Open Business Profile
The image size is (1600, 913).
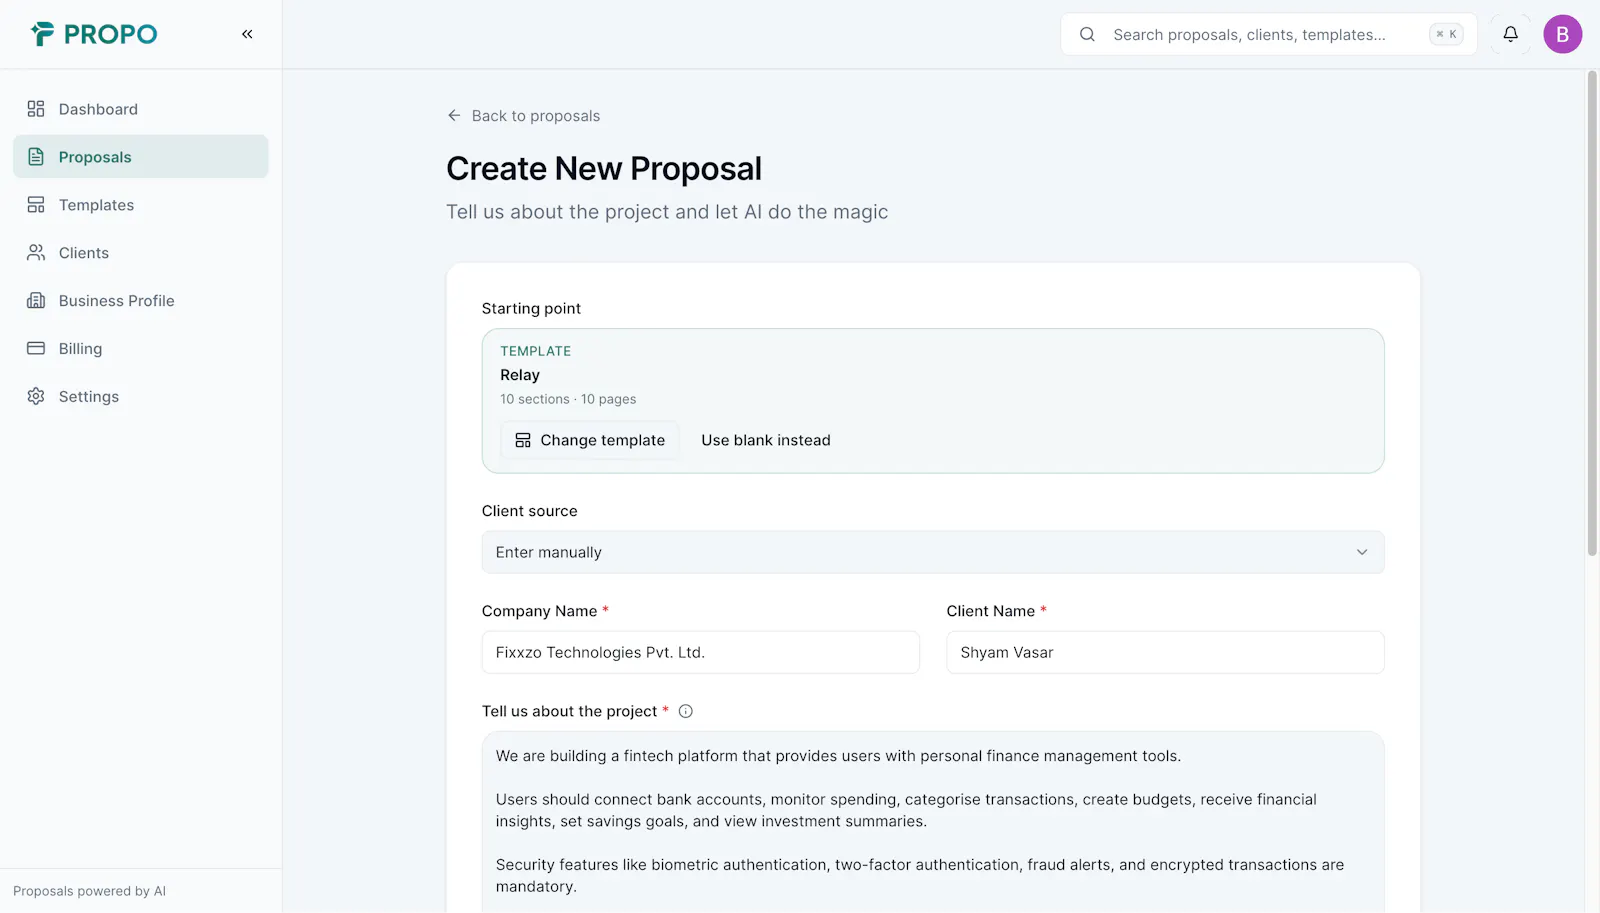141,301
